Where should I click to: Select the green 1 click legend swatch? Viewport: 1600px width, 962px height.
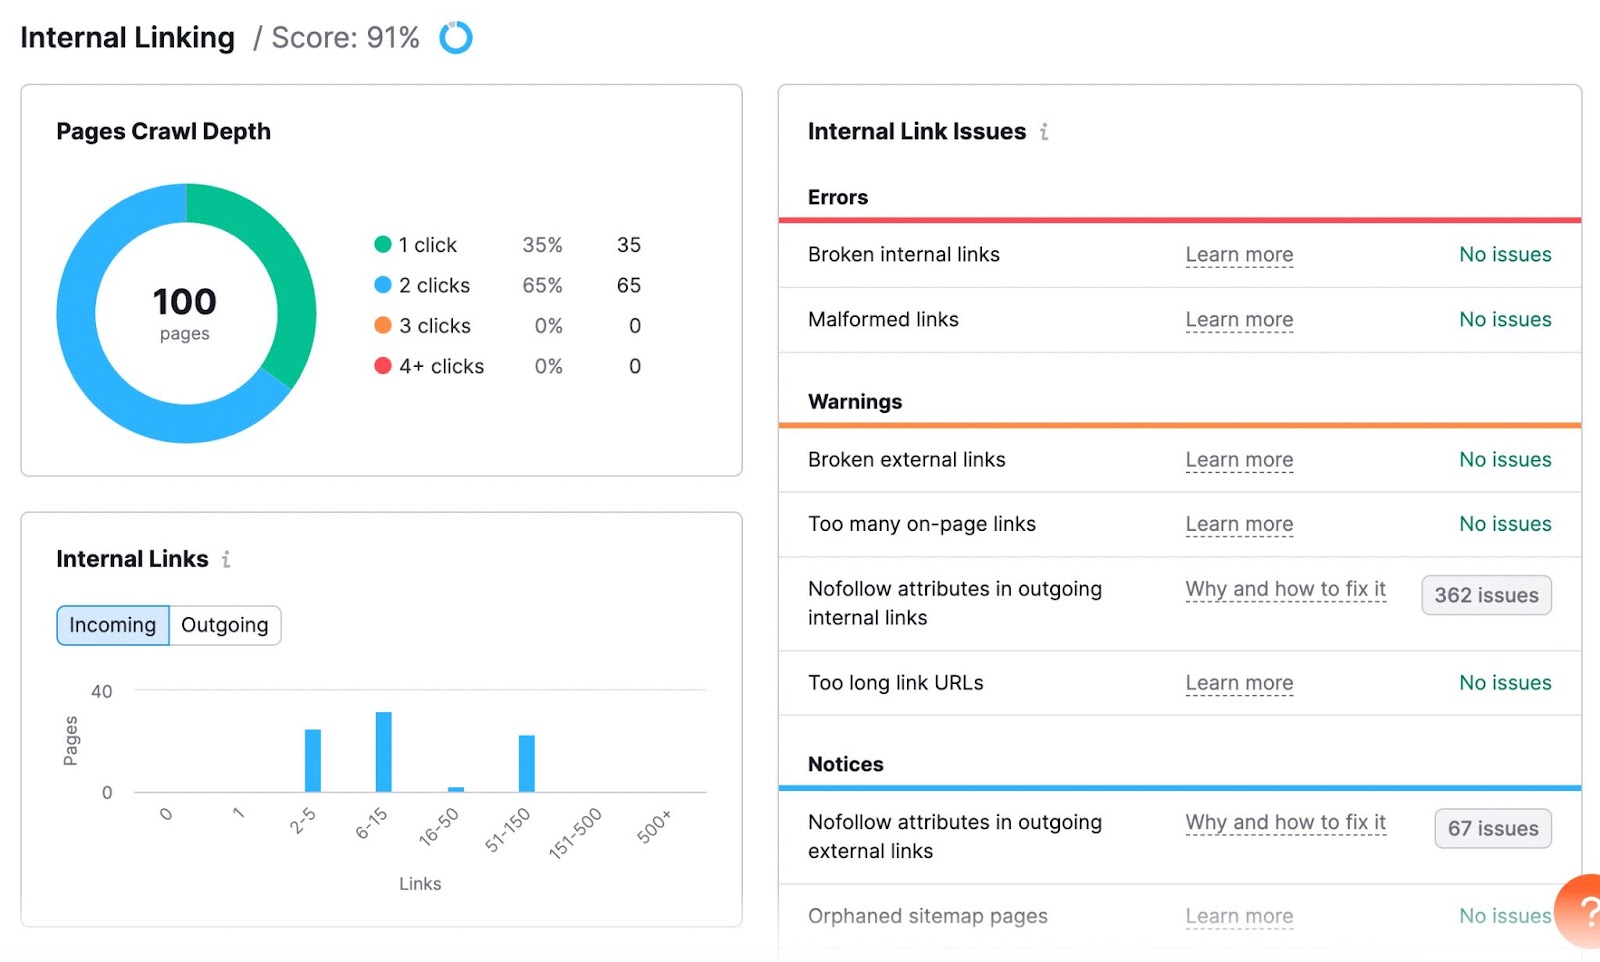pos(383,244)
